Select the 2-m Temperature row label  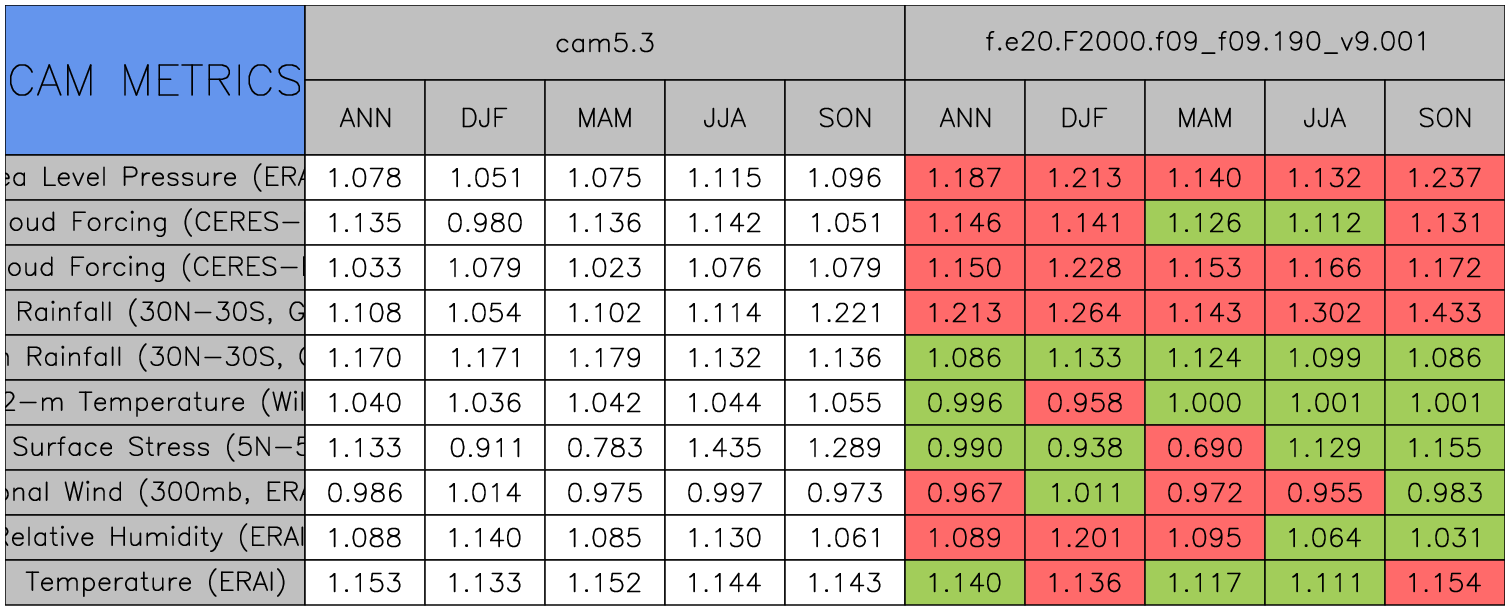pos(155,403)
